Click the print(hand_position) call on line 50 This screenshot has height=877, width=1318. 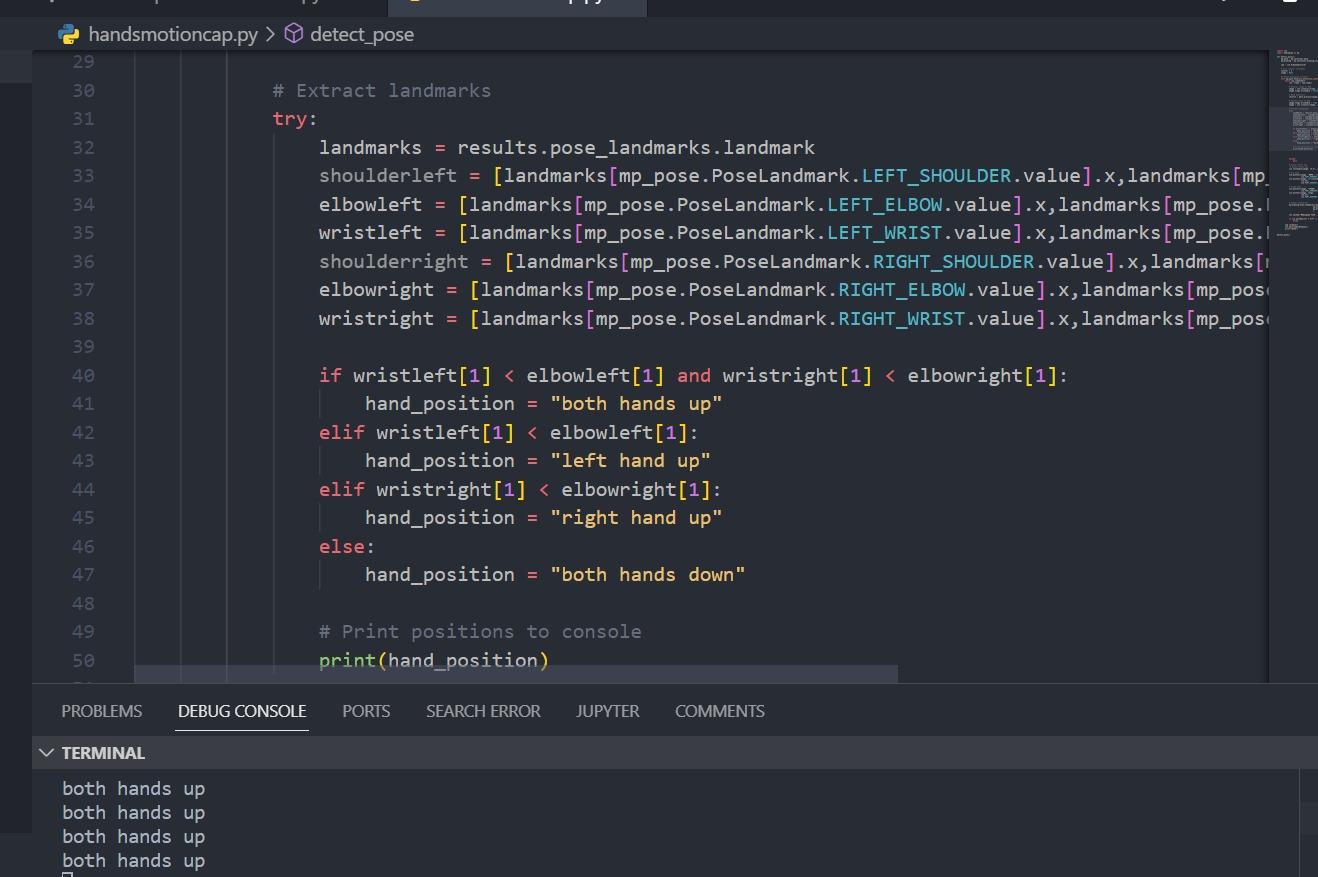coord(434,661)
